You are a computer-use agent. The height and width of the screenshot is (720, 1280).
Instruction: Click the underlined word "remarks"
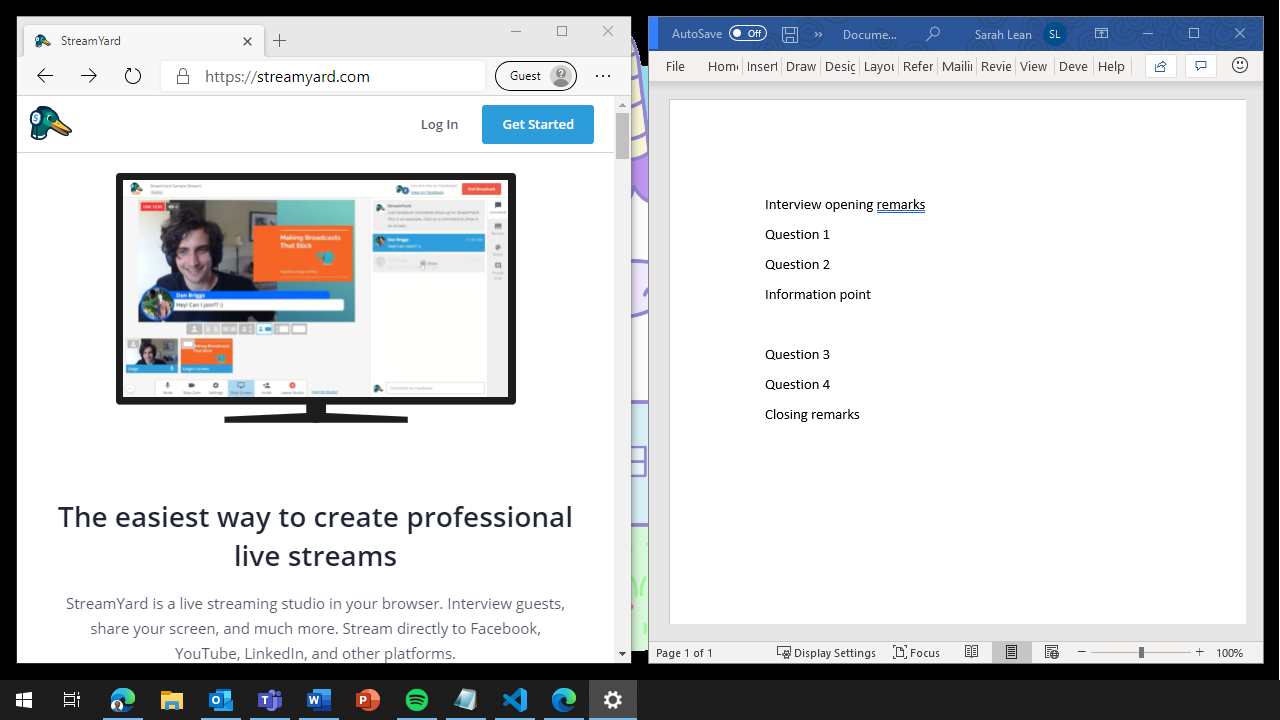coord(901,204)
